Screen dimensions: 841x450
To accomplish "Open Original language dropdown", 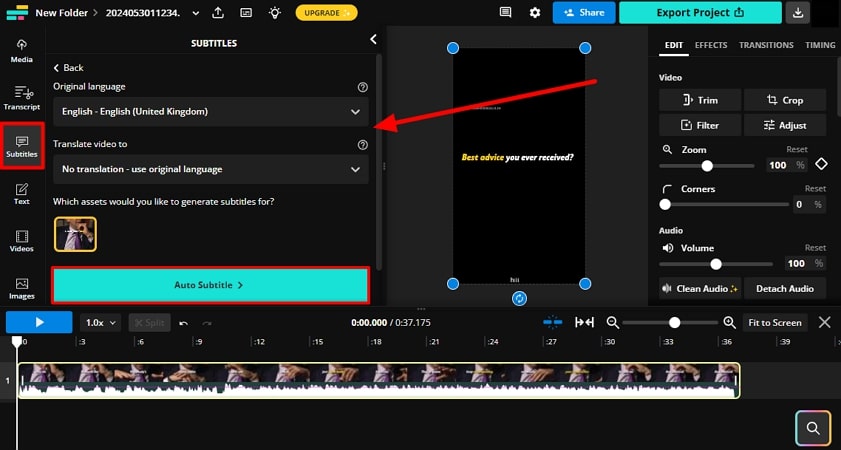I will (211, 112).
